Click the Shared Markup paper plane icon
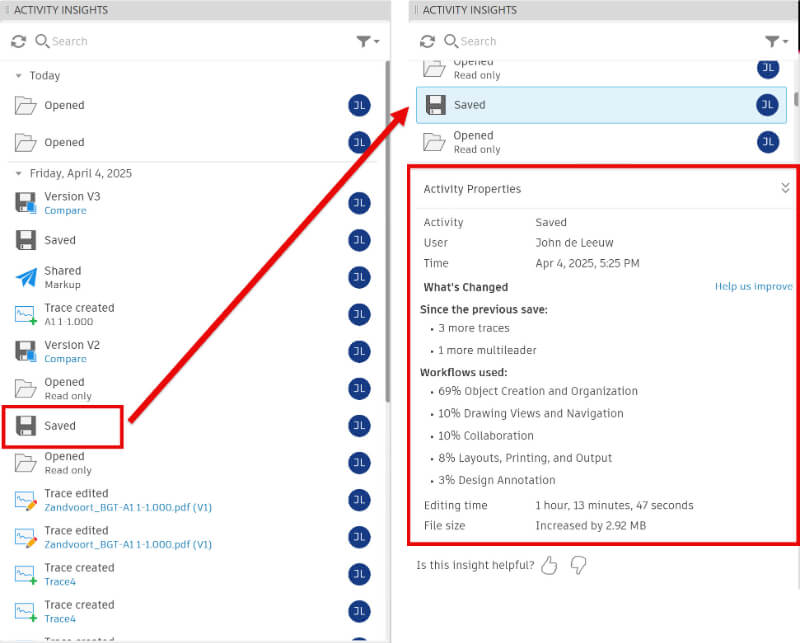The height and width of the screenshot is (643, 800). (26, 277)
